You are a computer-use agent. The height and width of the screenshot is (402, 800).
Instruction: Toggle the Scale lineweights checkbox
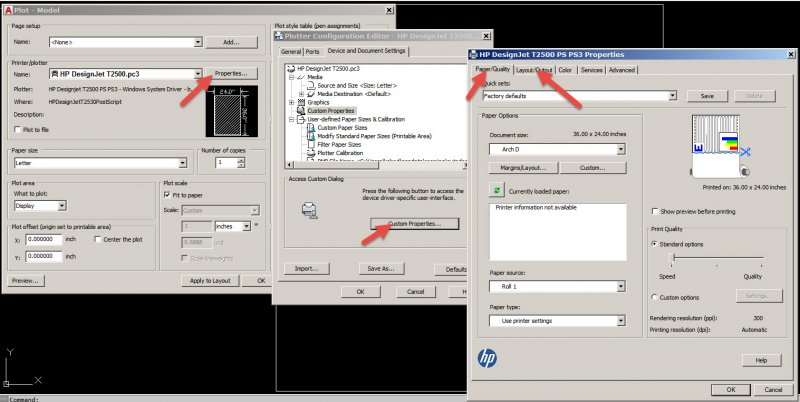tap(184, 259)
